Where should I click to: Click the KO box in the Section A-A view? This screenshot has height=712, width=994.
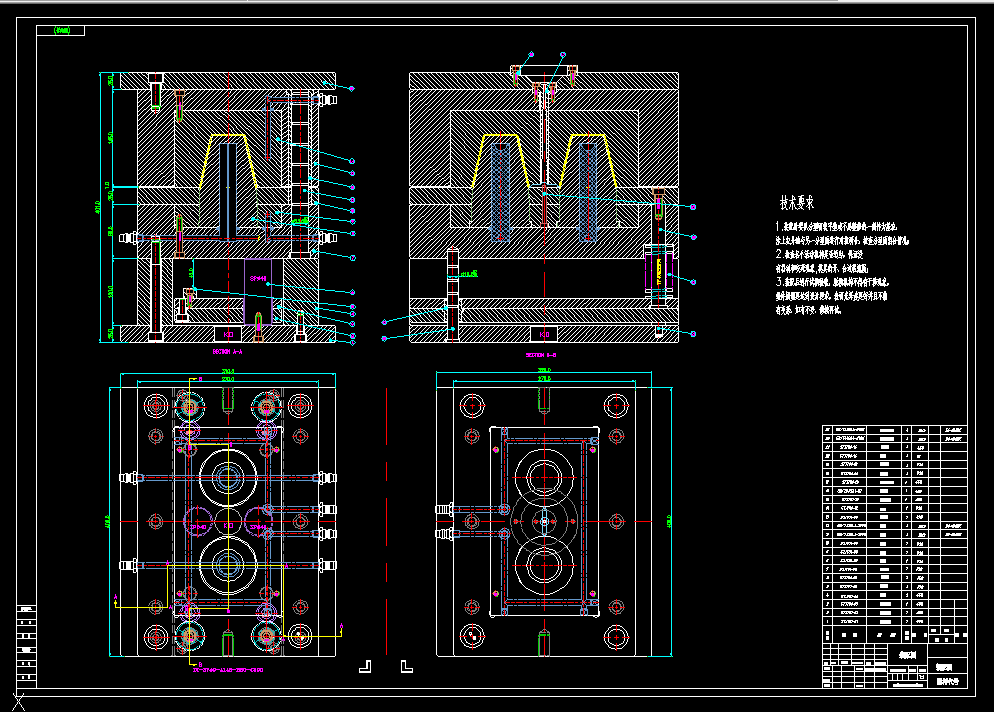228,334
